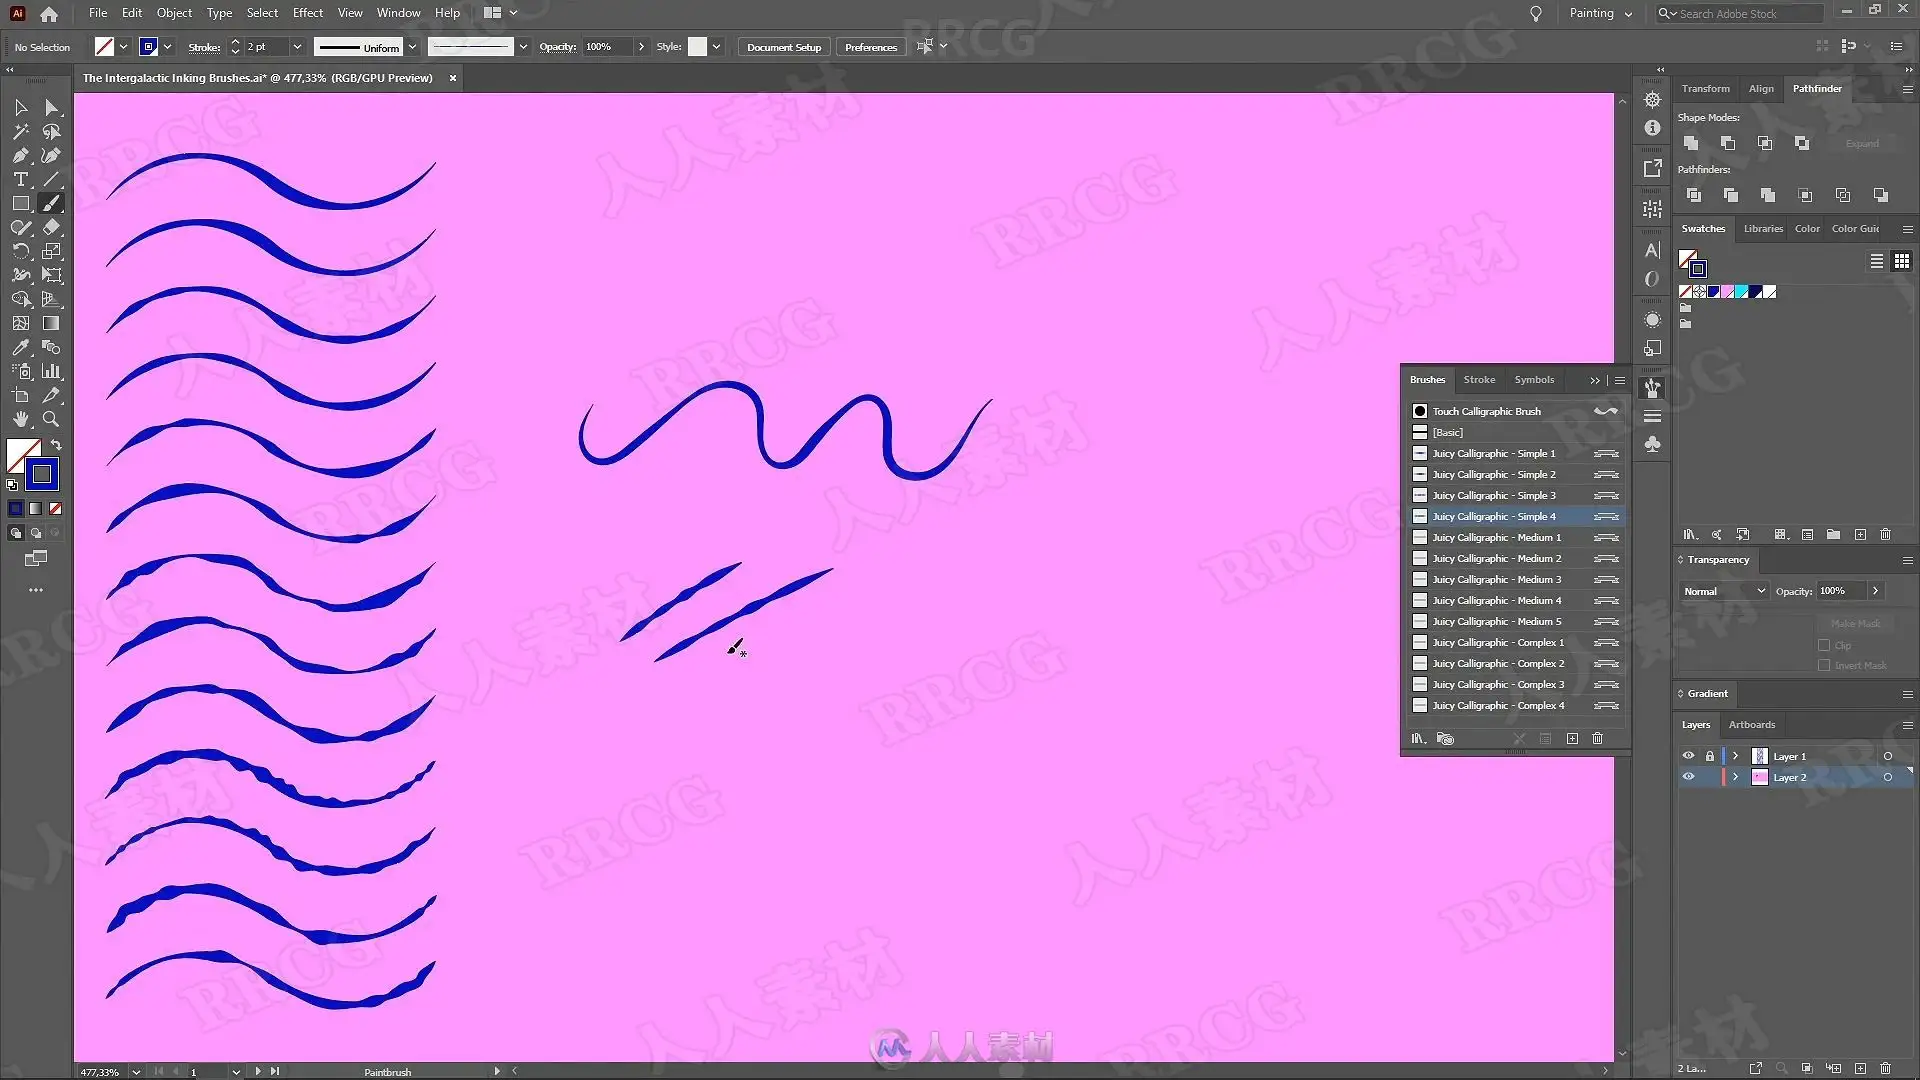Select the Hand tool
The width and height of the screenshot is (1920, 1080).
click(x=20, y=419)
